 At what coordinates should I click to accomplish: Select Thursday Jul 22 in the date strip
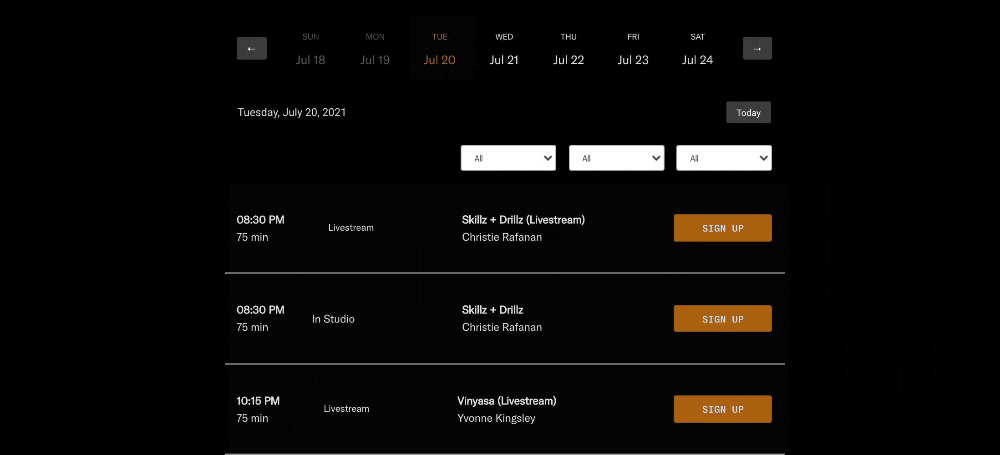pyautogui.click(x=568, y=49)
